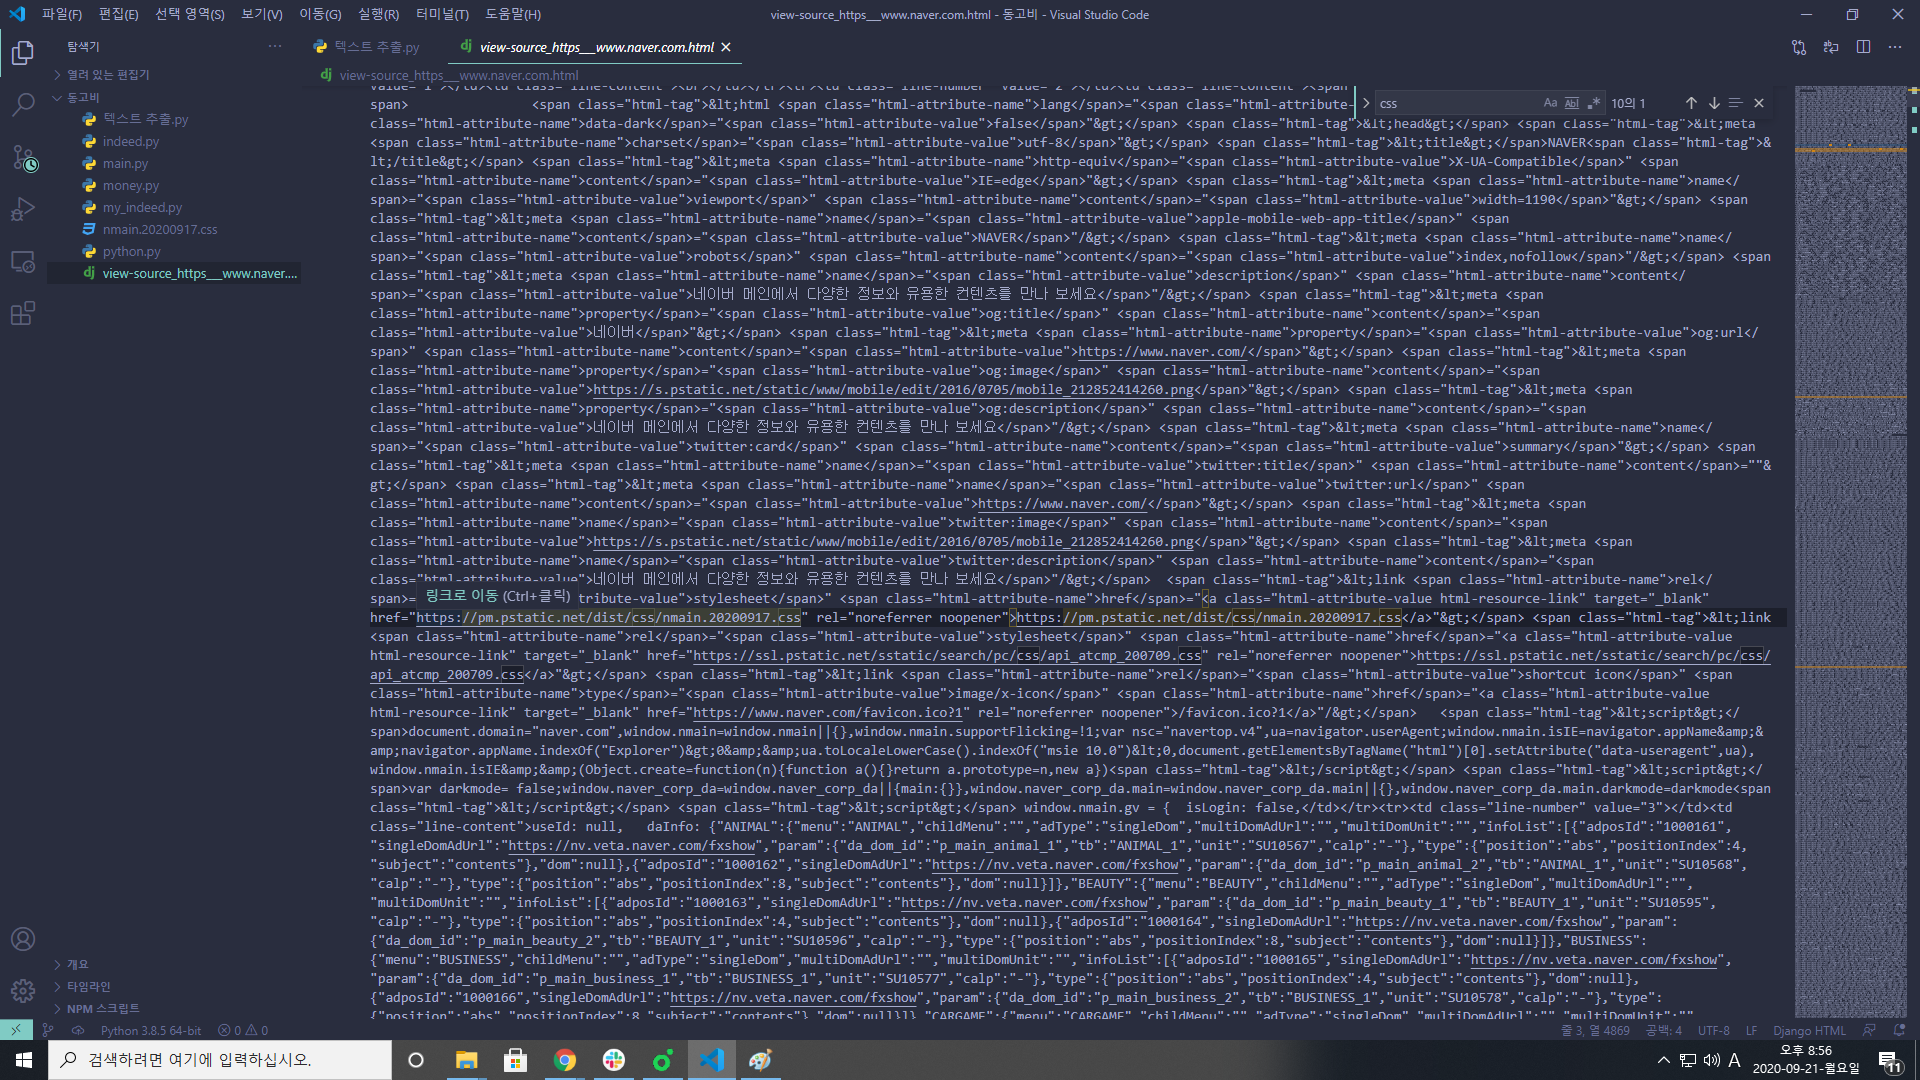Close the view-source naver.com.html tab
Viewport: 1920px width, 1080px height.
tap(726, 47)
